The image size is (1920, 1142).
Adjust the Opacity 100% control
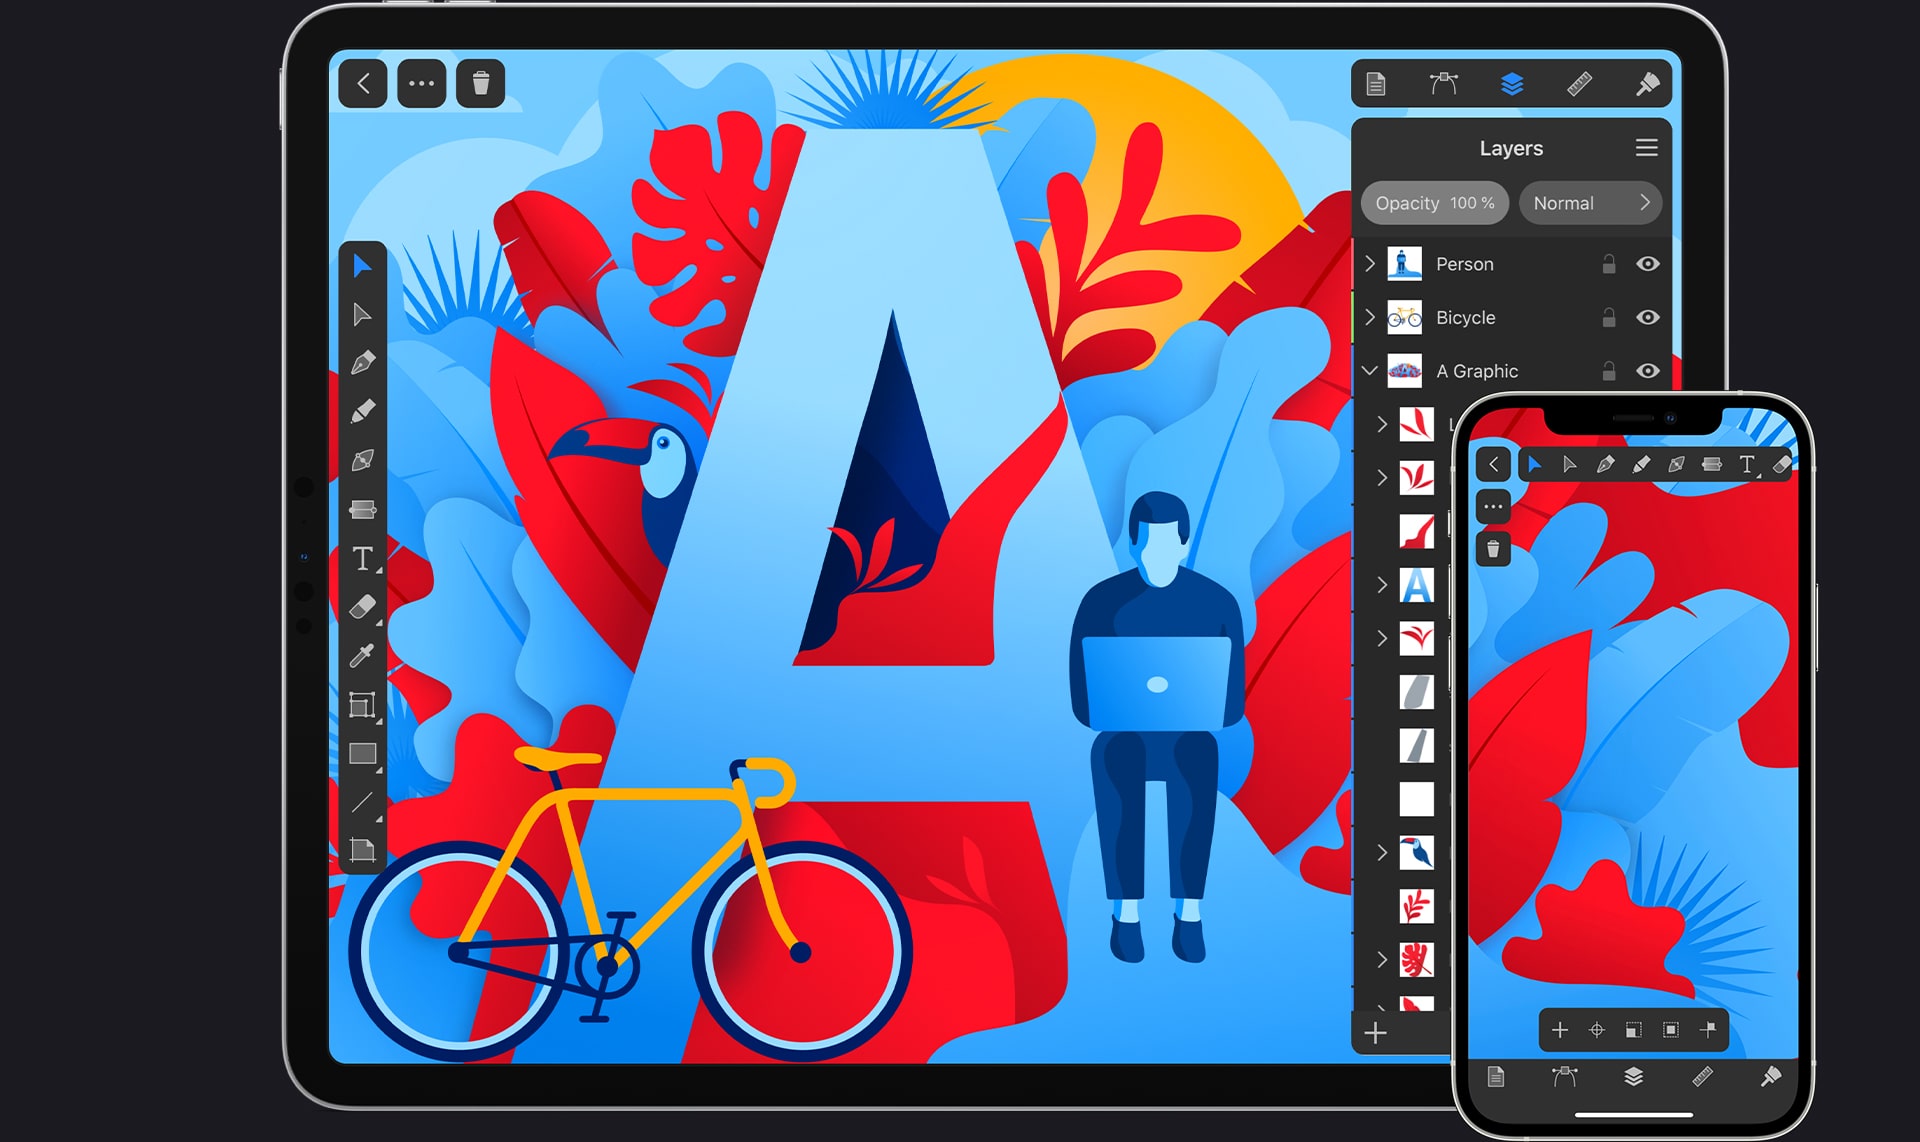tap(1435, 203)
